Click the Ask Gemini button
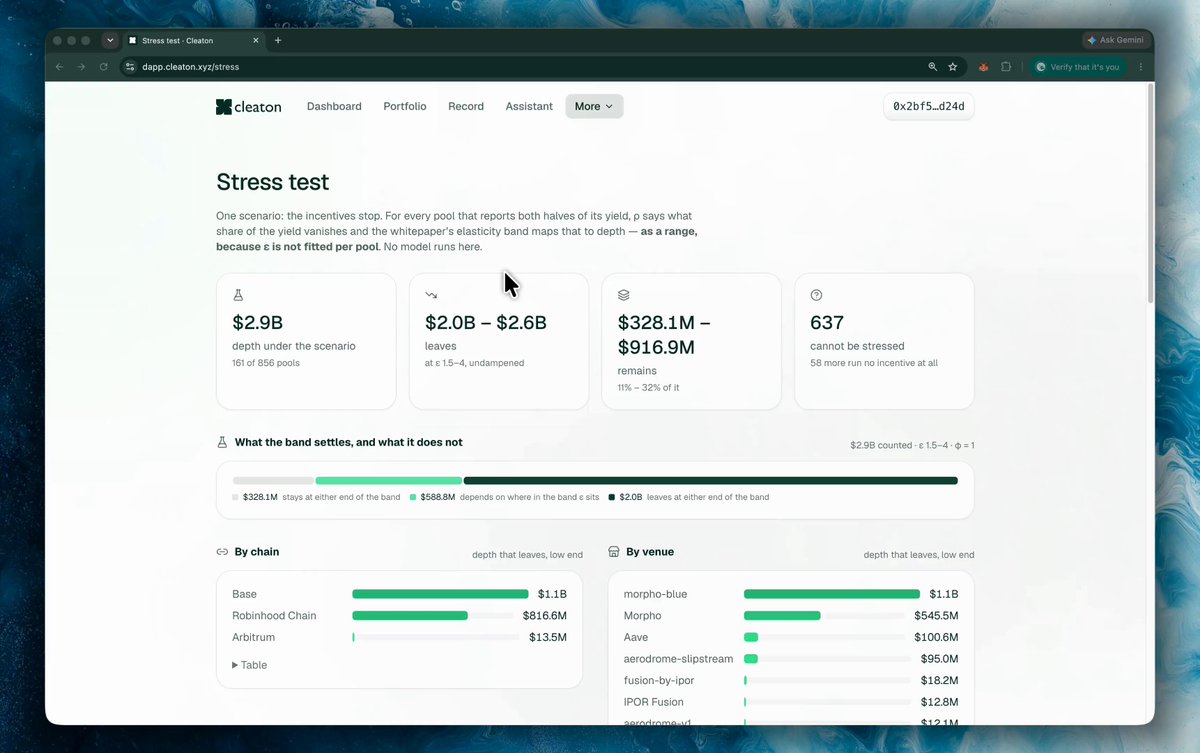 pos(1116,40)
